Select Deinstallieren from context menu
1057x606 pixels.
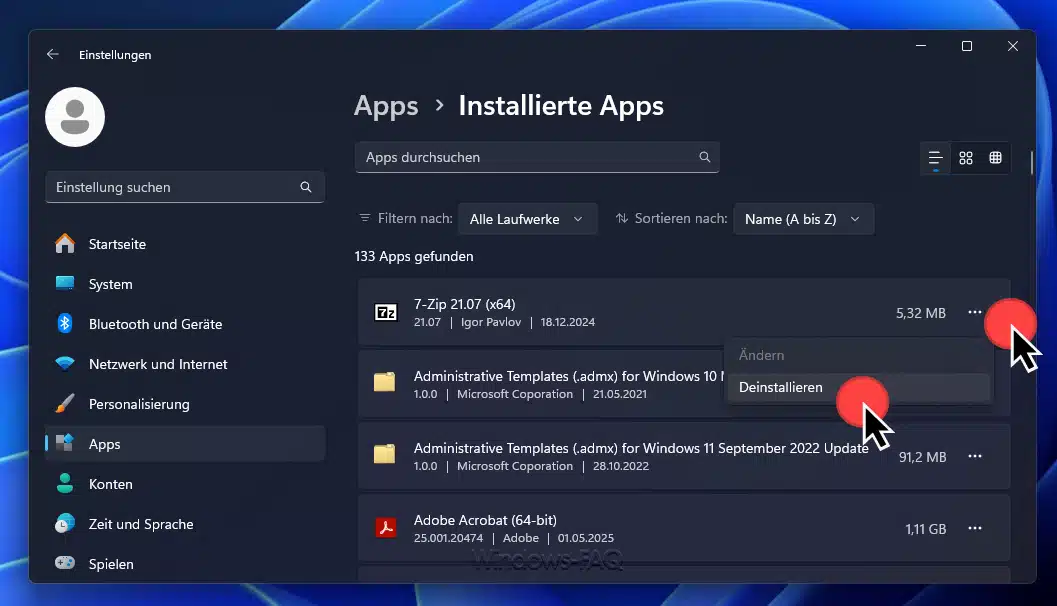tap(781, 388)
